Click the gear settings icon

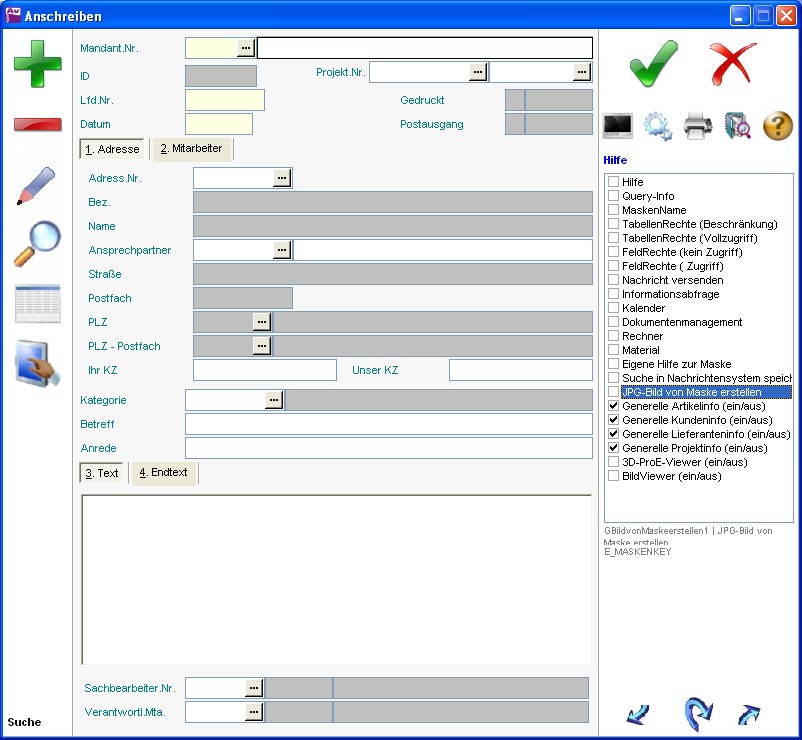[x=657, y=126]
